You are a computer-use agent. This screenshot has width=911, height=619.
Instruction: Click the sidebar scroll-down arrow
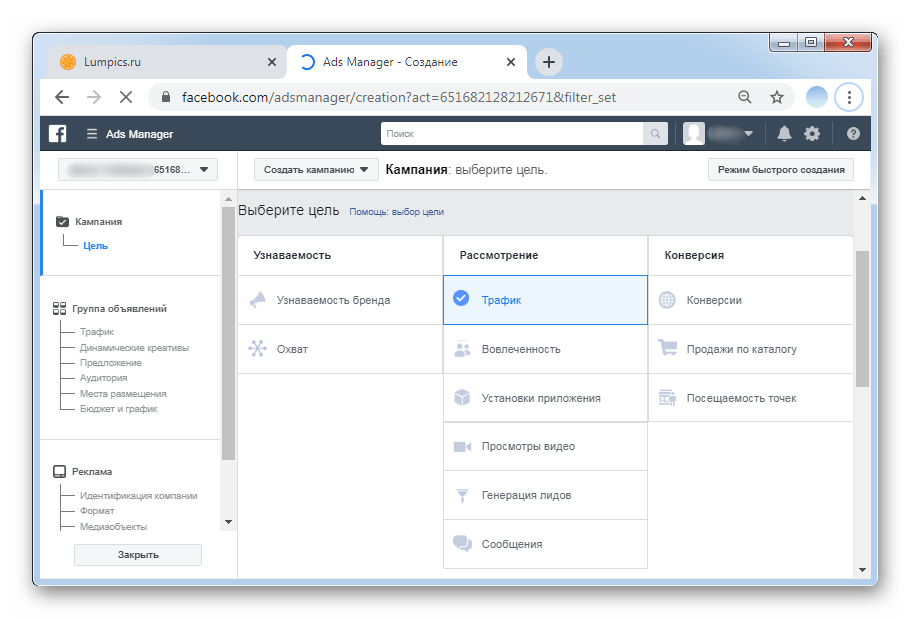(228, 522)
